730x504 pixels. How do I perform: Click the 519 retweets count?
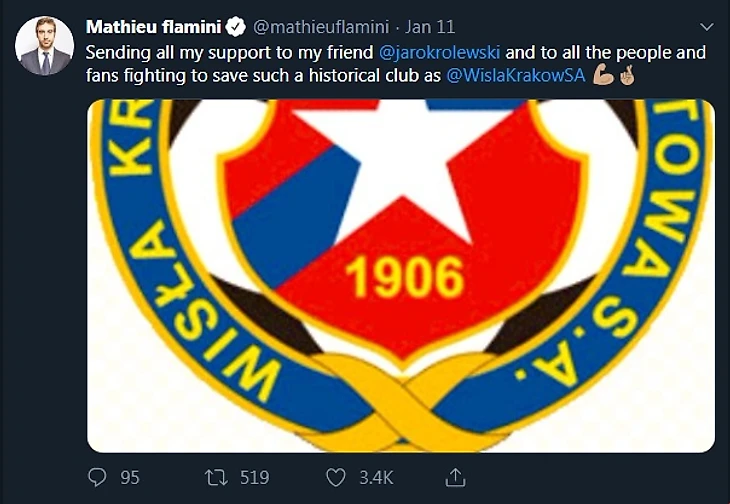[x=254, y=477]
